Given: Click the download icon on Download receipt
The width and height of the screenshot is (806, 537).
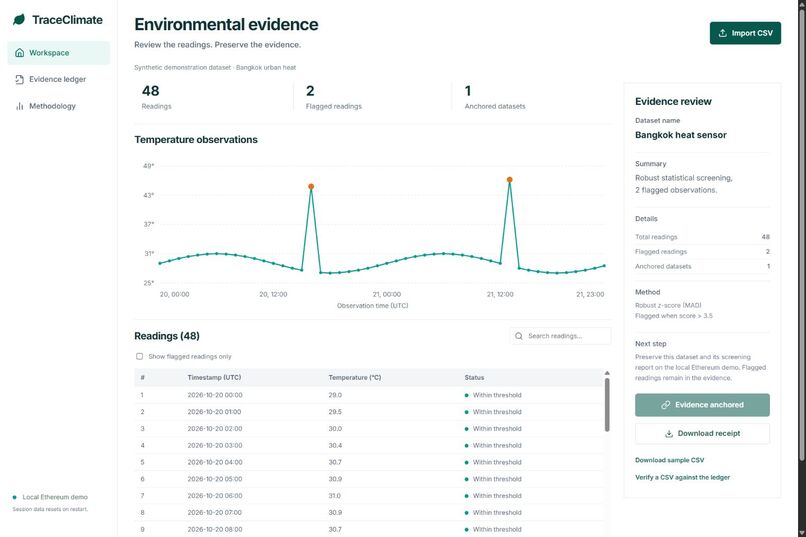Looking at the screenshot, I should coord(669,434).
